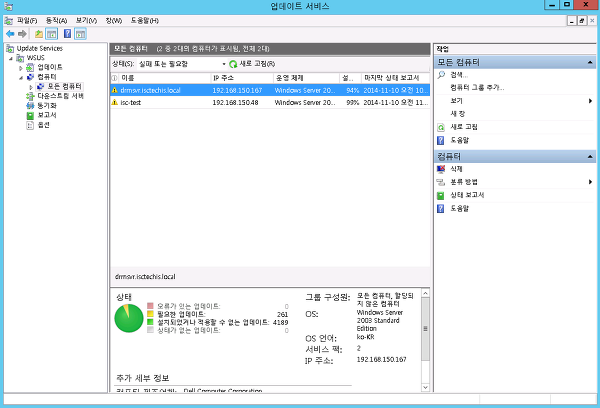Sort by 마지막 상태 보고서 column header
Screen dimensions: 600x408
pyautogui.click(x=395, y=78)
